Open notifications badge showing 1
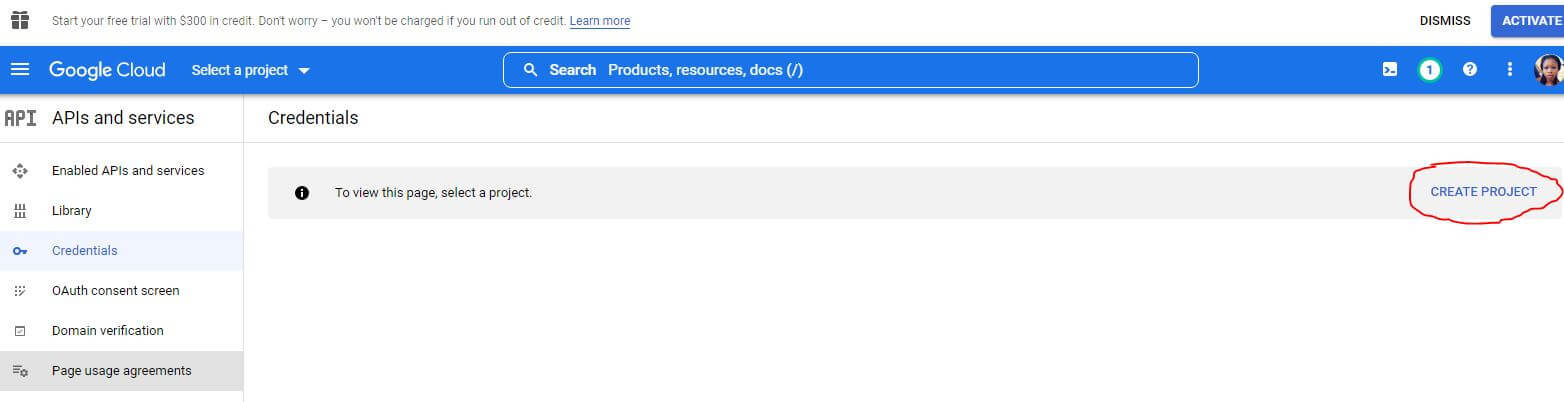The width and height of the screenshot is (1564, 402). (1430, 70)
